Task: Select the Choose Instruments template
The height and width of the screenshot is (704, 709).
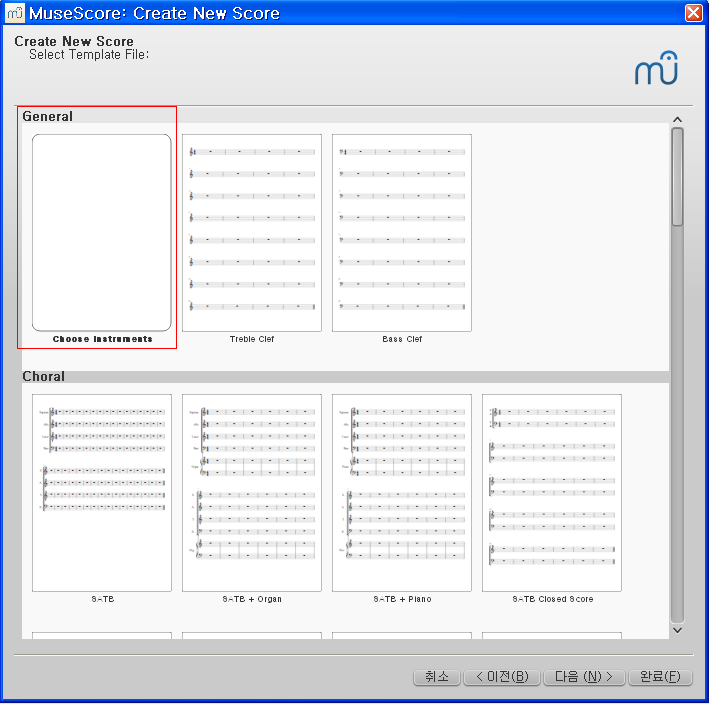Action: (x=102, y=232)
